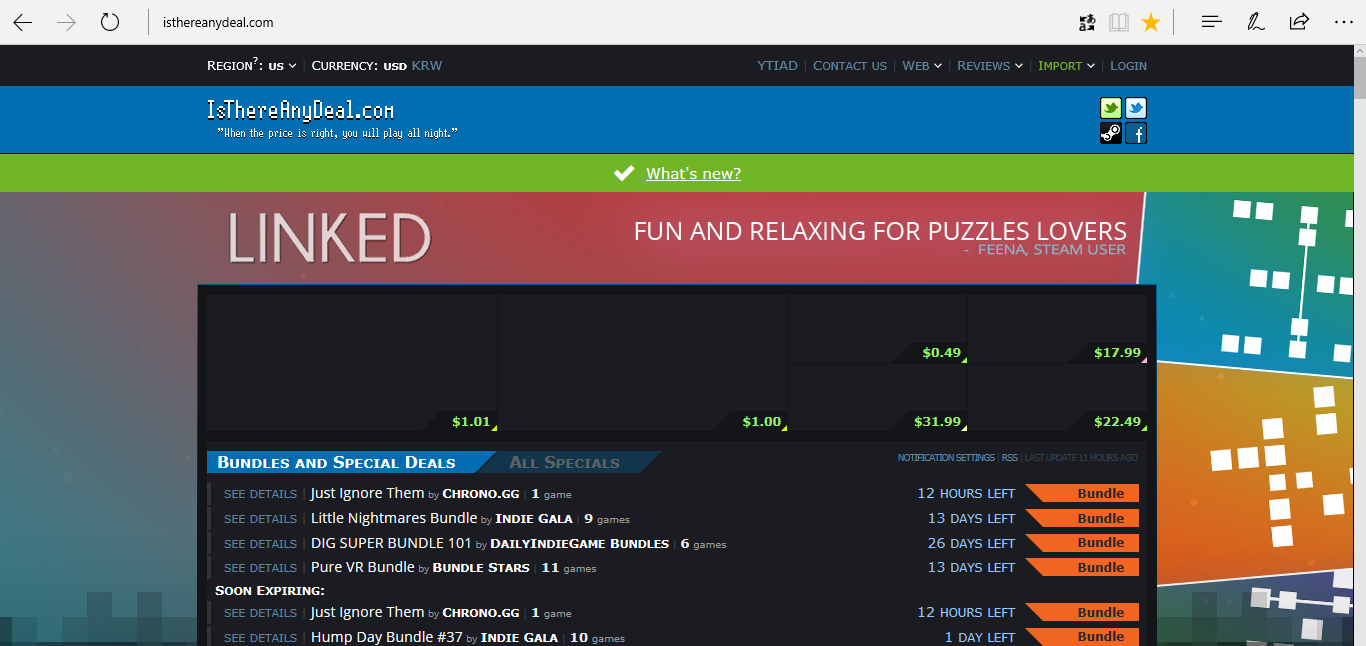This screenshot has width=1366, height=646.
Task: Switch currency to KRW
Action: click(427, 66)
